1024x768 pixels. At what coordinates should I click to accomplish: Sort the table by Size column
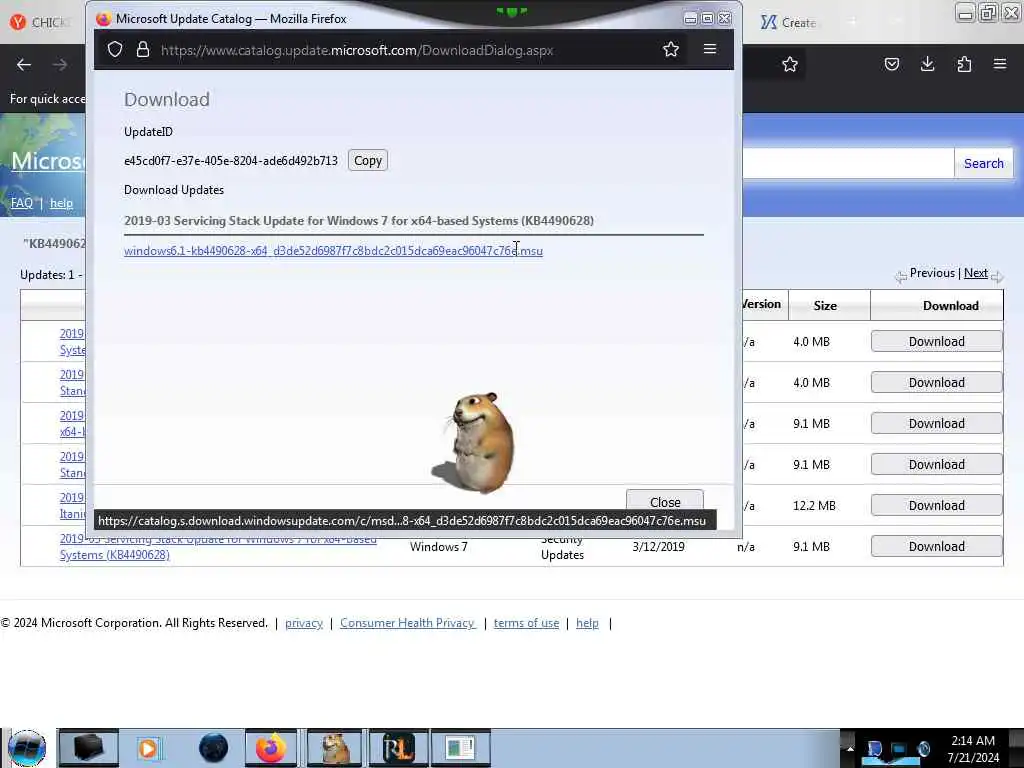tap(825, 306)
